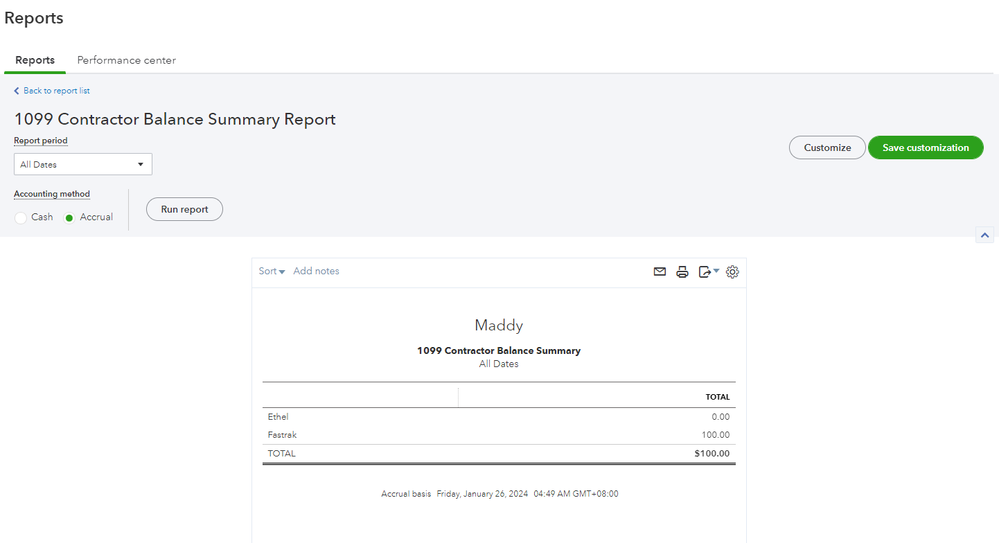The image size is (999, 543).
Task: Switch to the Reports tab
Action: point(35,60)
